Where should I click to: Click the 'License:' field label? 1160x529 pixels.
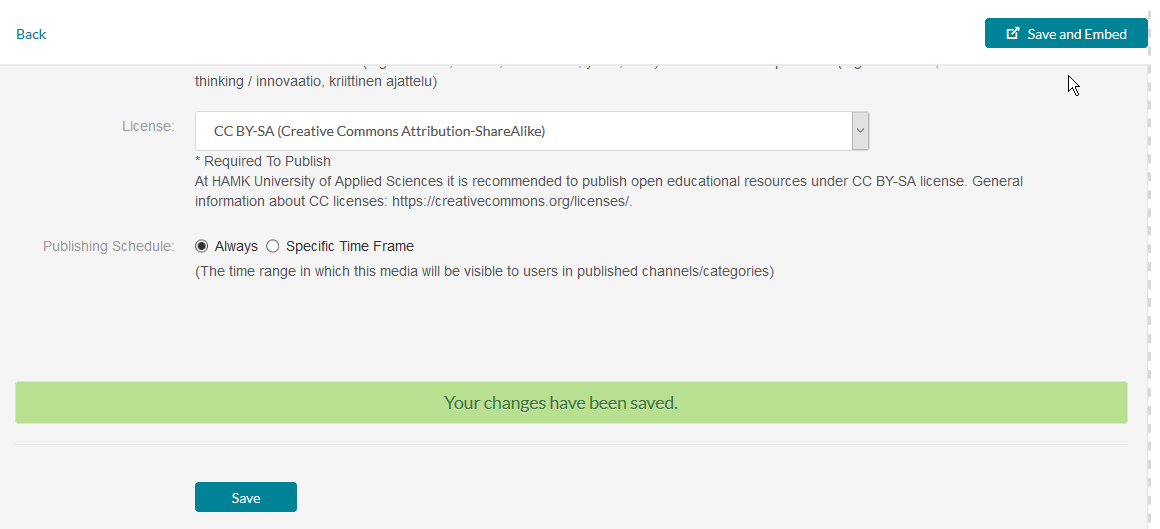(x=148, y=126)
